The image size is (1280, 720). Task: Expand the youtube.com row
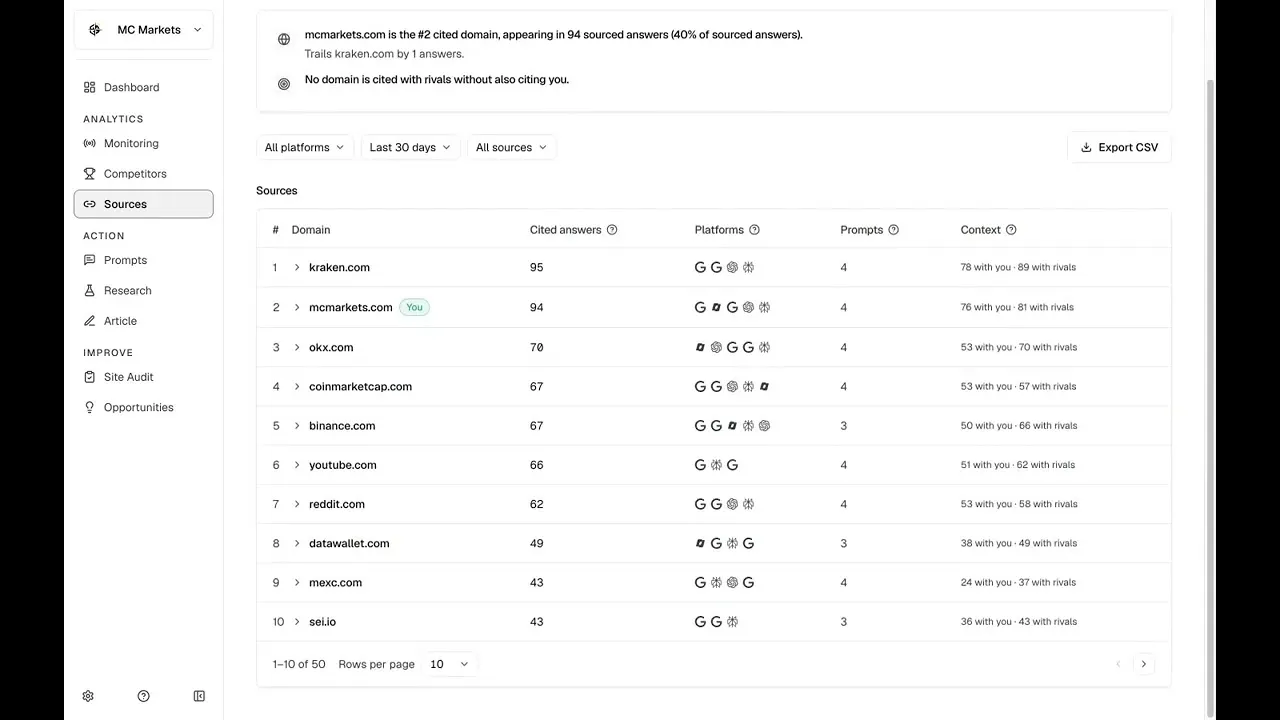pyautogui.click(x=297, y=465)
